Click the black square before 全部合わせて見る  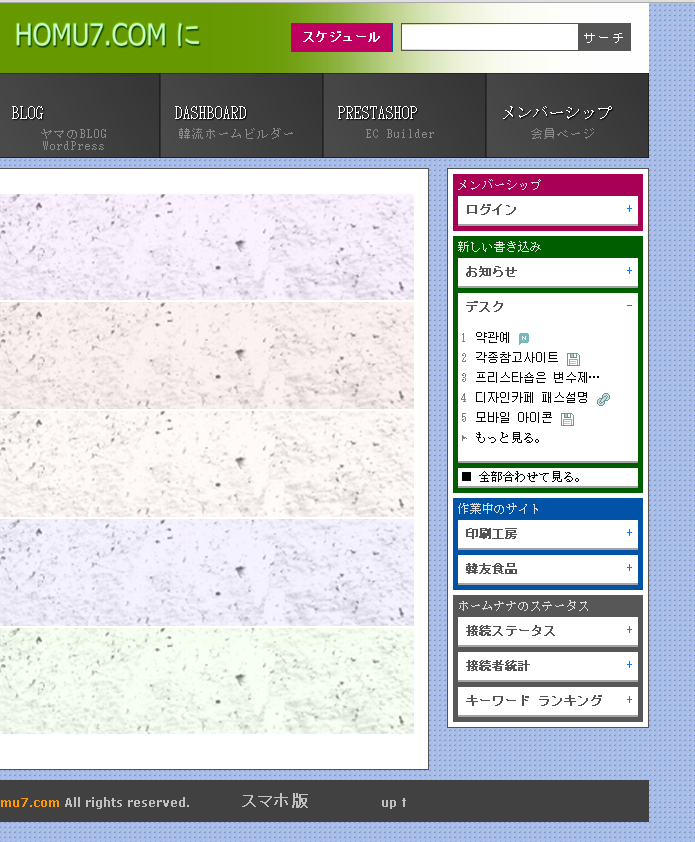click(467, 477)
